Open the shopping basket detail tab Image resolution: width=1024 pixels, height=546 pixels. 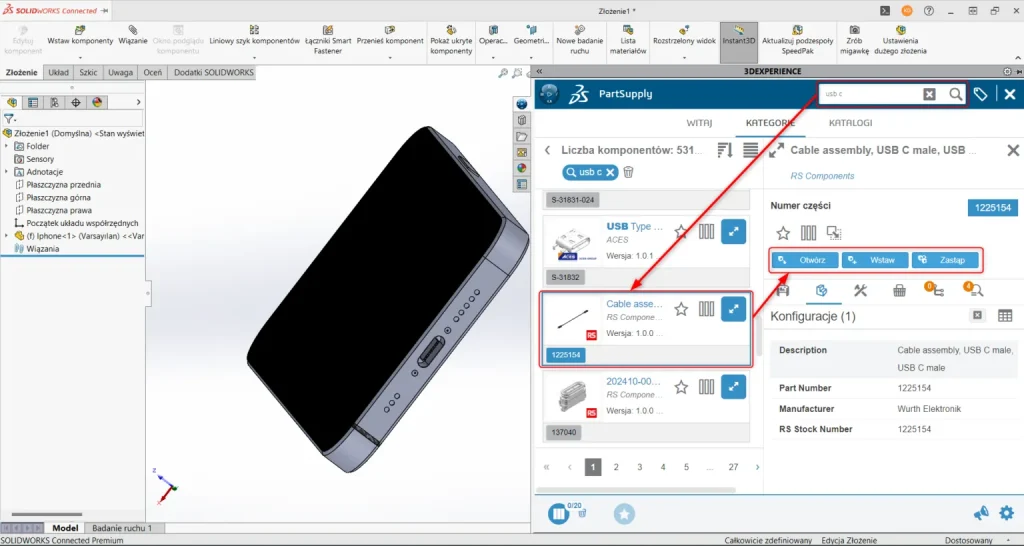point(899,291)
